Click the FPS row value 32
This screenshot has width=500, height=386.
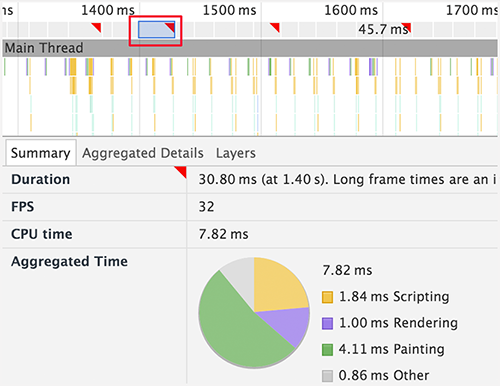[206, 207]
